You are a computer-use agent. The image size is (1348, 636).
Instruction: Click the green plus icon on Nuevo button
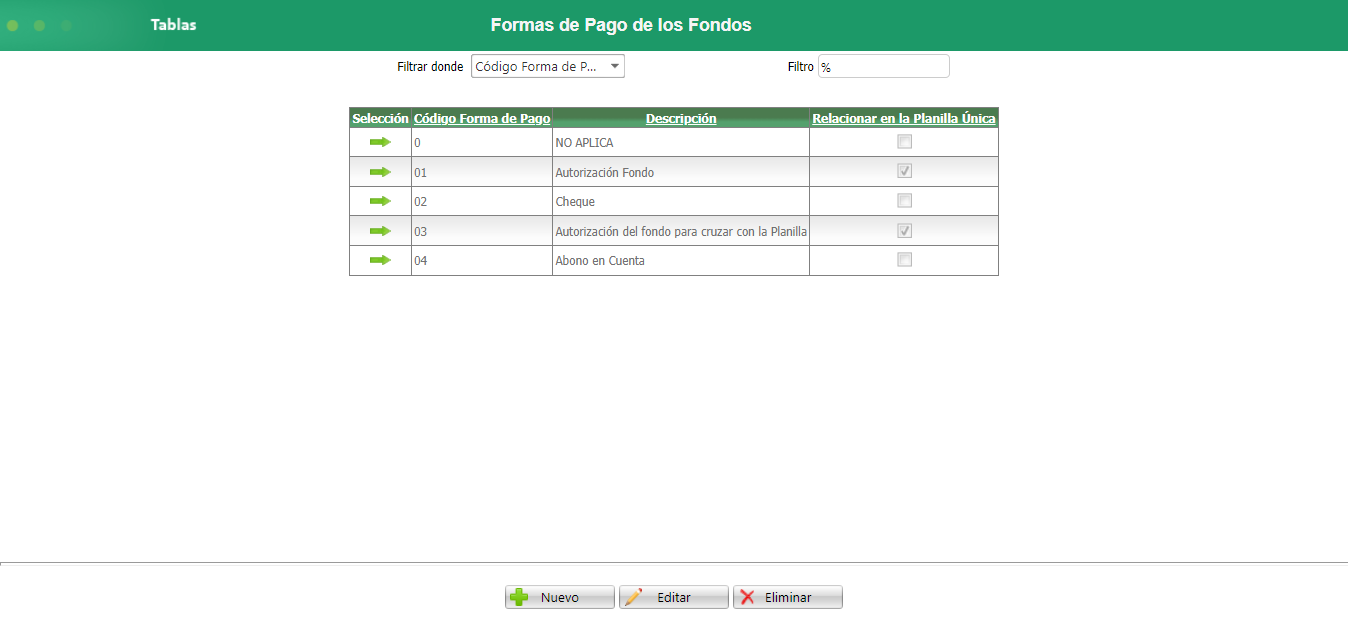518,596
